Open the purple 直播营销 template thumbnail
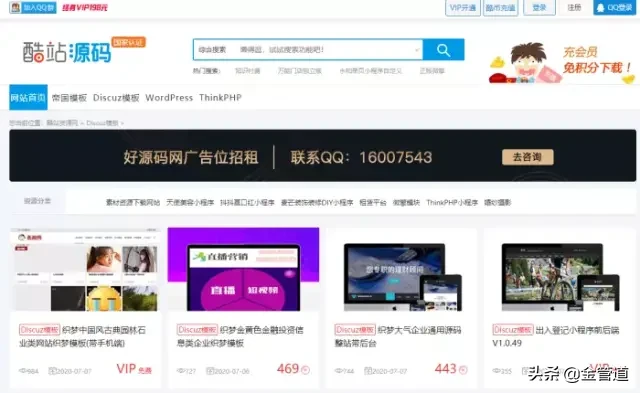The height and width of the screenshot is (393, 640). point(243,269)
